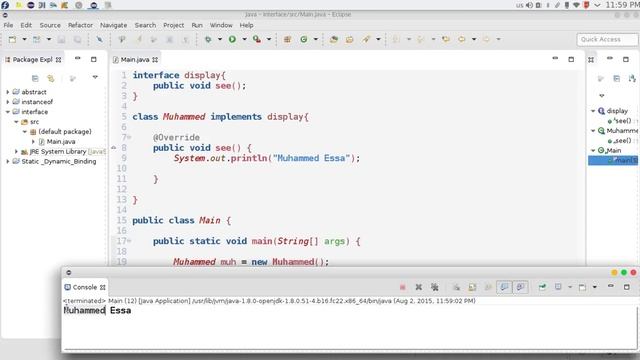The image size is (640, 360).
Task: Open the New file dropdown arrow
Action: click(24, 39)
